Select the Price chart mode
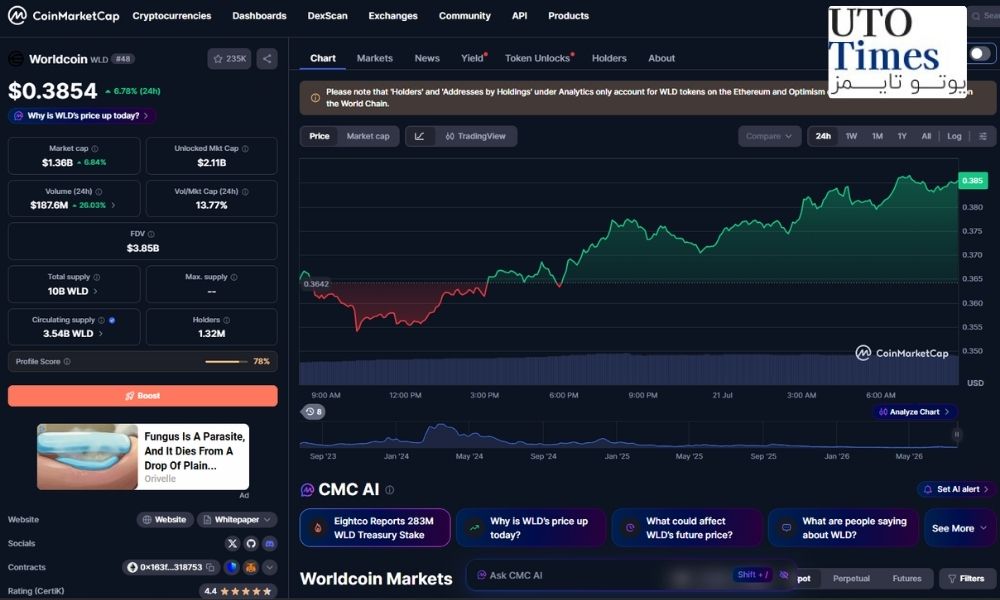 pos(320,136)
